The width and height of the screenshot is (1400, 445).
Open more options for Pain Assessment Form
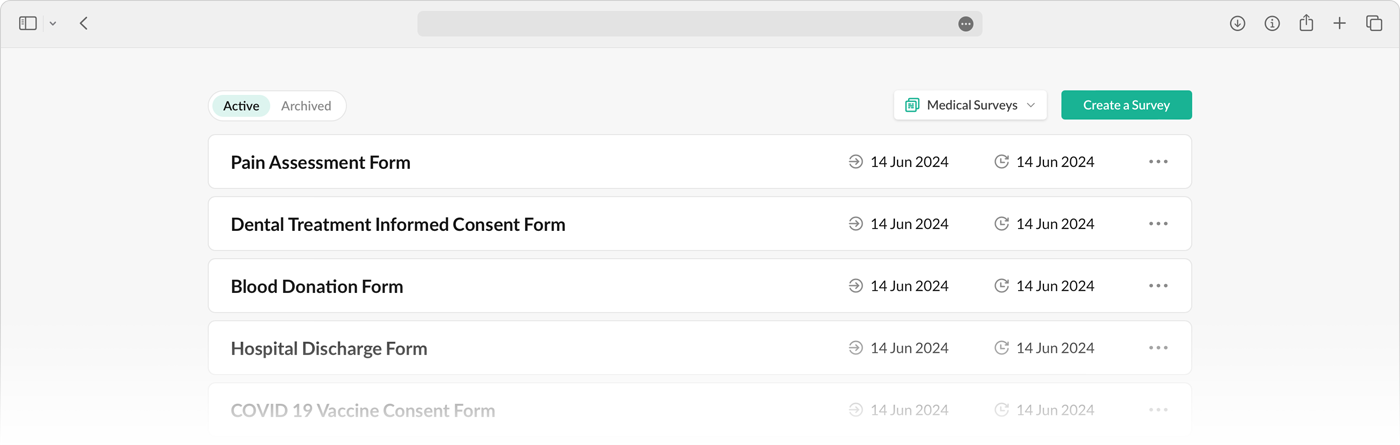click(x=1158, y=162)
